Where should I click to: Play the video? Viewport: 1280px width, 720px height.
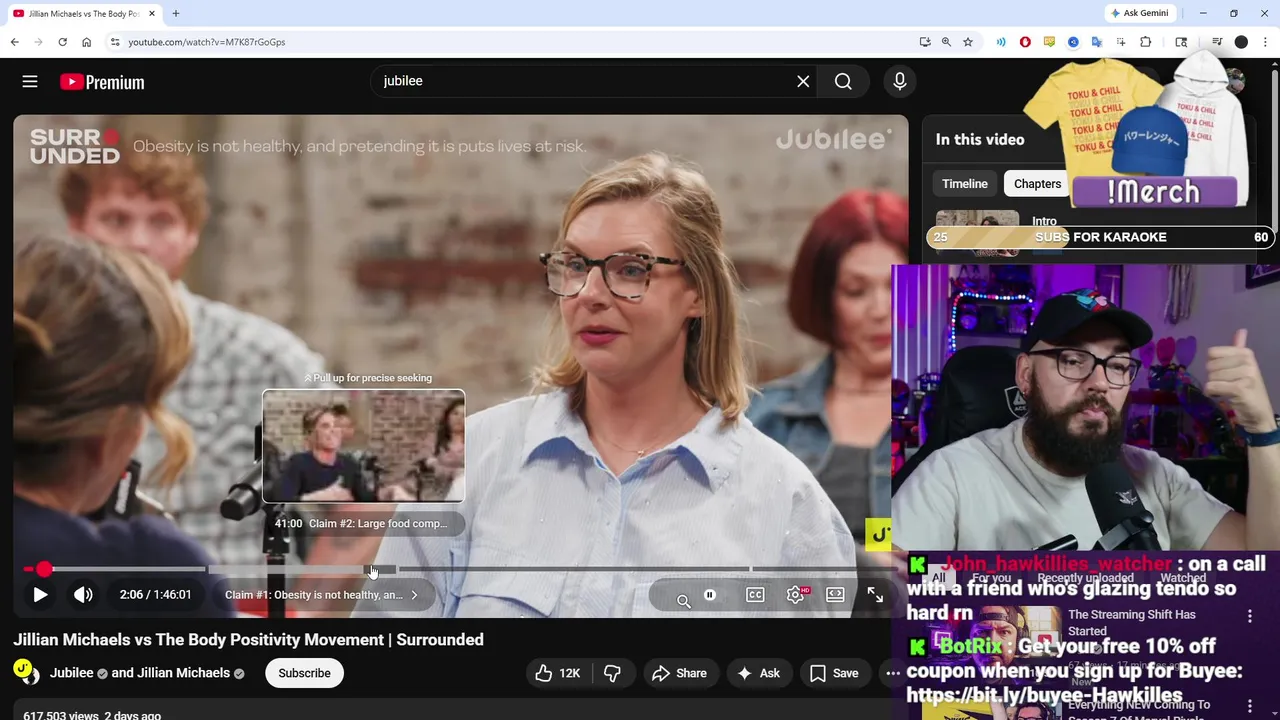click(x=40, y=594)
